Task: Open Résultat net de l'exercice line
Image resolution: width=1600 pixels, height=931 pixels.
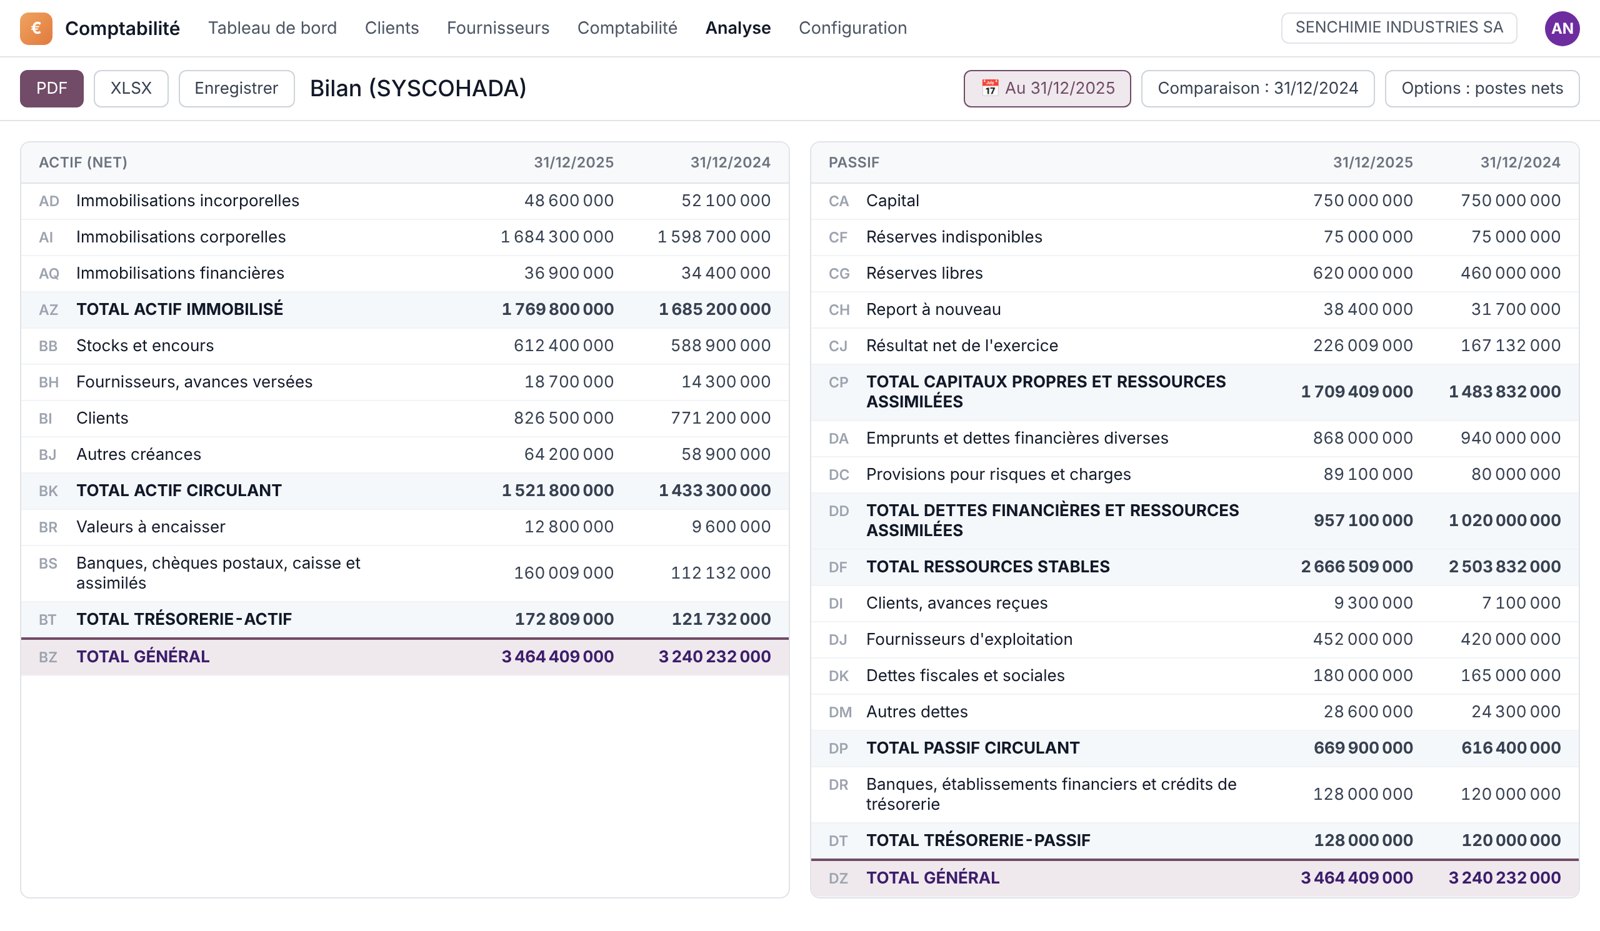Action: point(1195,346)
